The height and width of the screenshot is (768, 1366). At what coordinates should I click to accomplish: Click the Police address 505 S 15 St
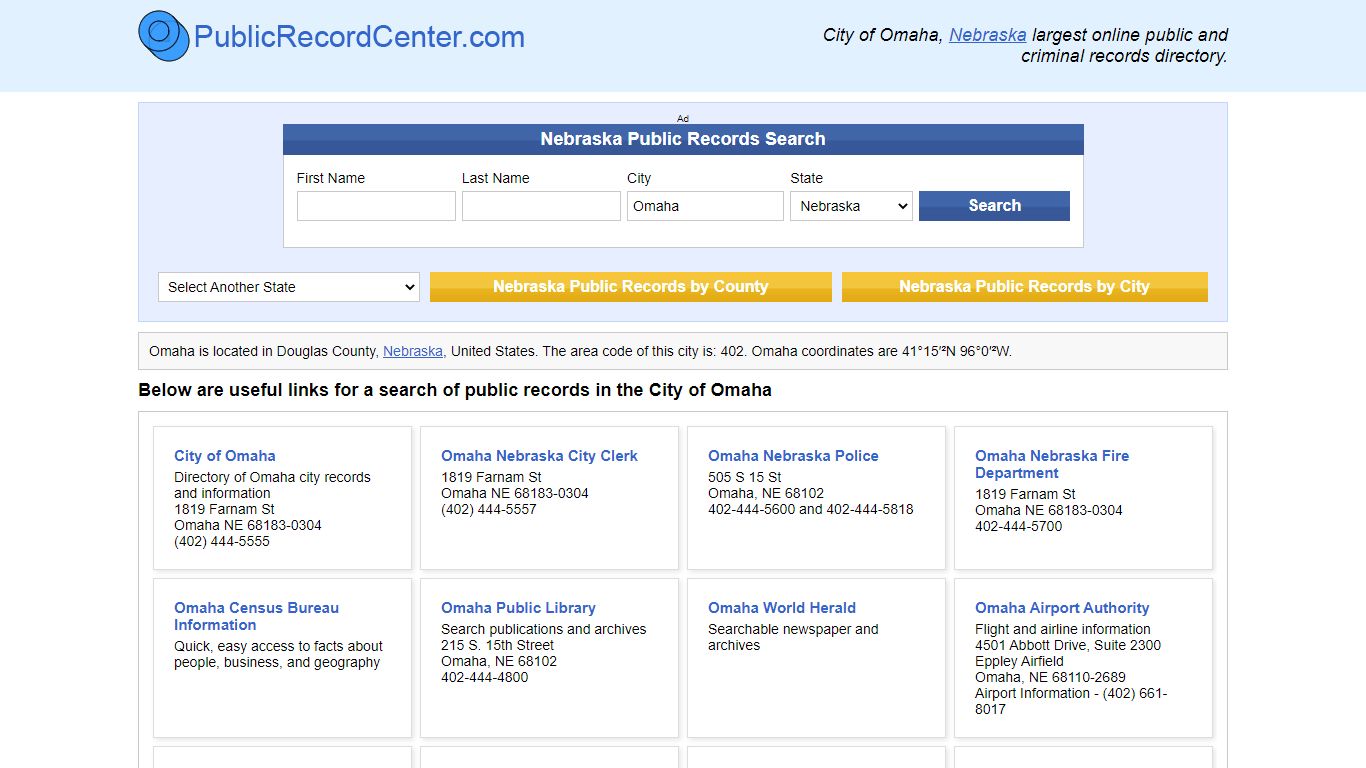pyautogui.click(x=745, y=477)
